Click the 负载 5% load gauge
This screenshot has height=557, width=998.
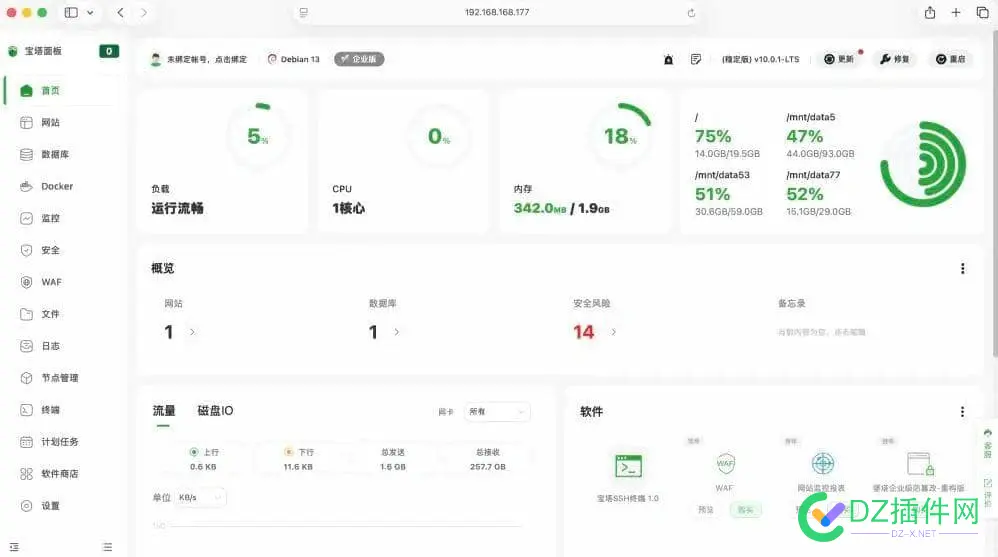(258, 136)
